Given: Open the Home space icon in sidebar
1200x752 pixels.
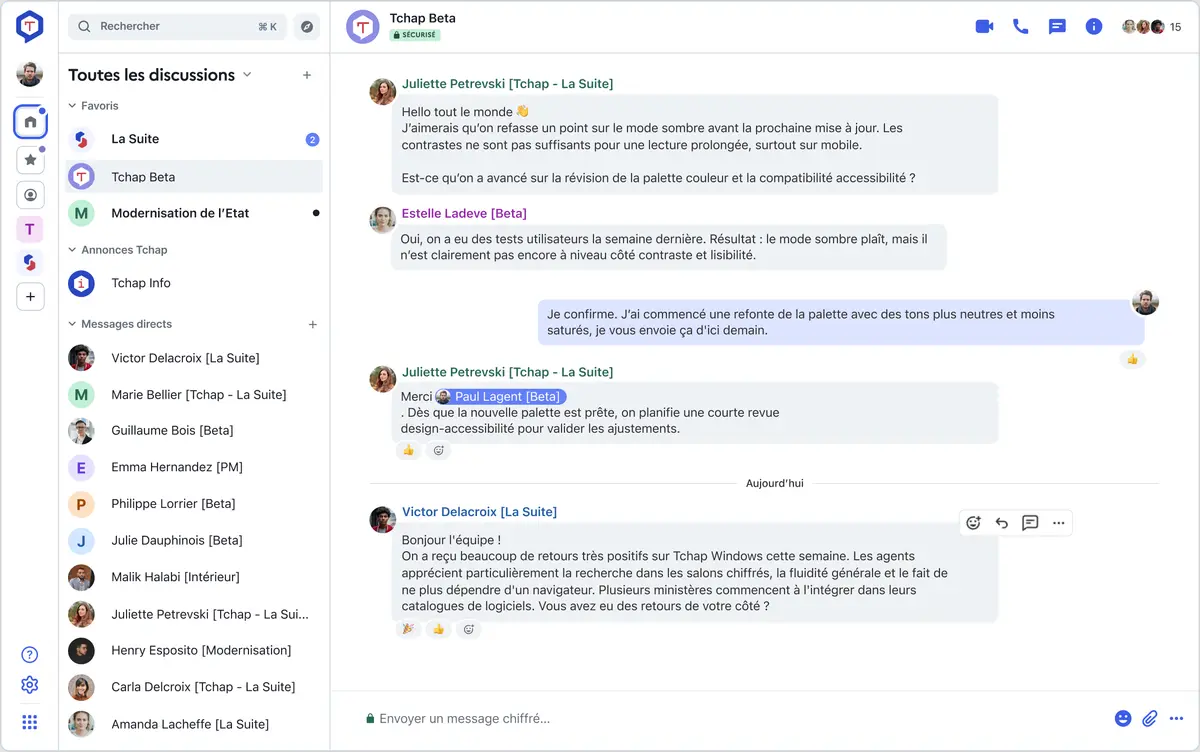Looking at the screenshot, I should click(30, 122).
